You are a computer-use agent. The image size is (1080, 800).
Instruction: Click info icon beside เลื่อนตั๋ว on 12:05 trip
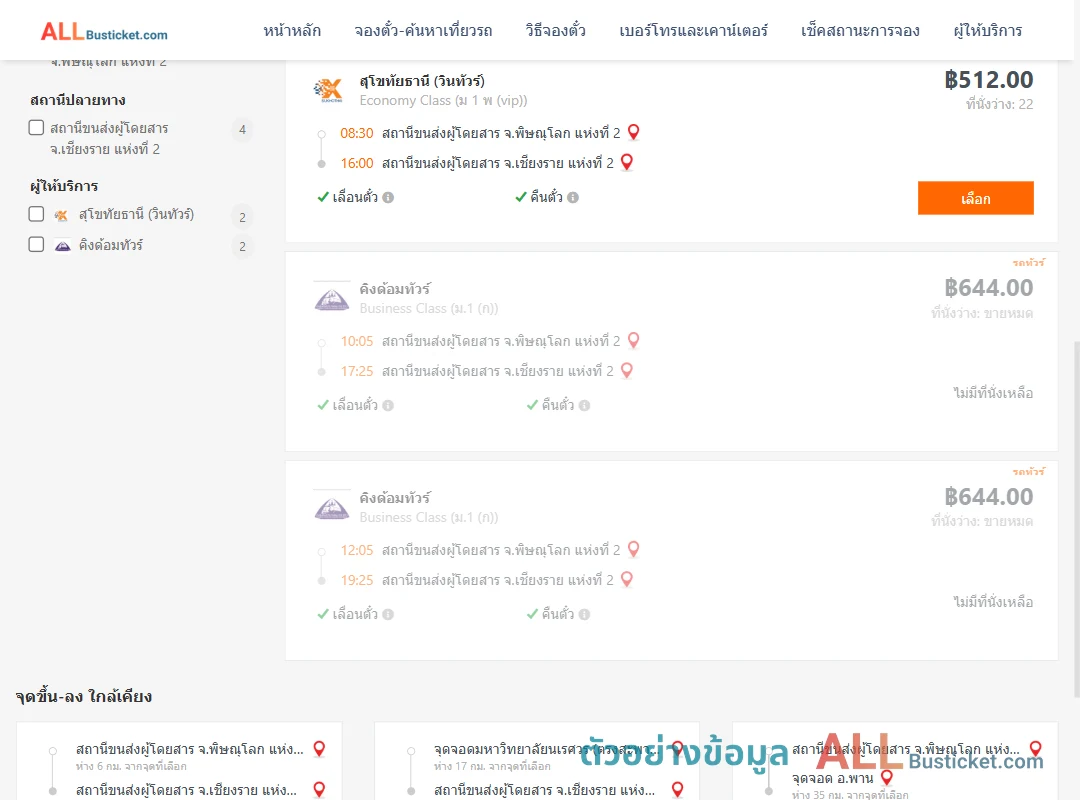point(388,614)
